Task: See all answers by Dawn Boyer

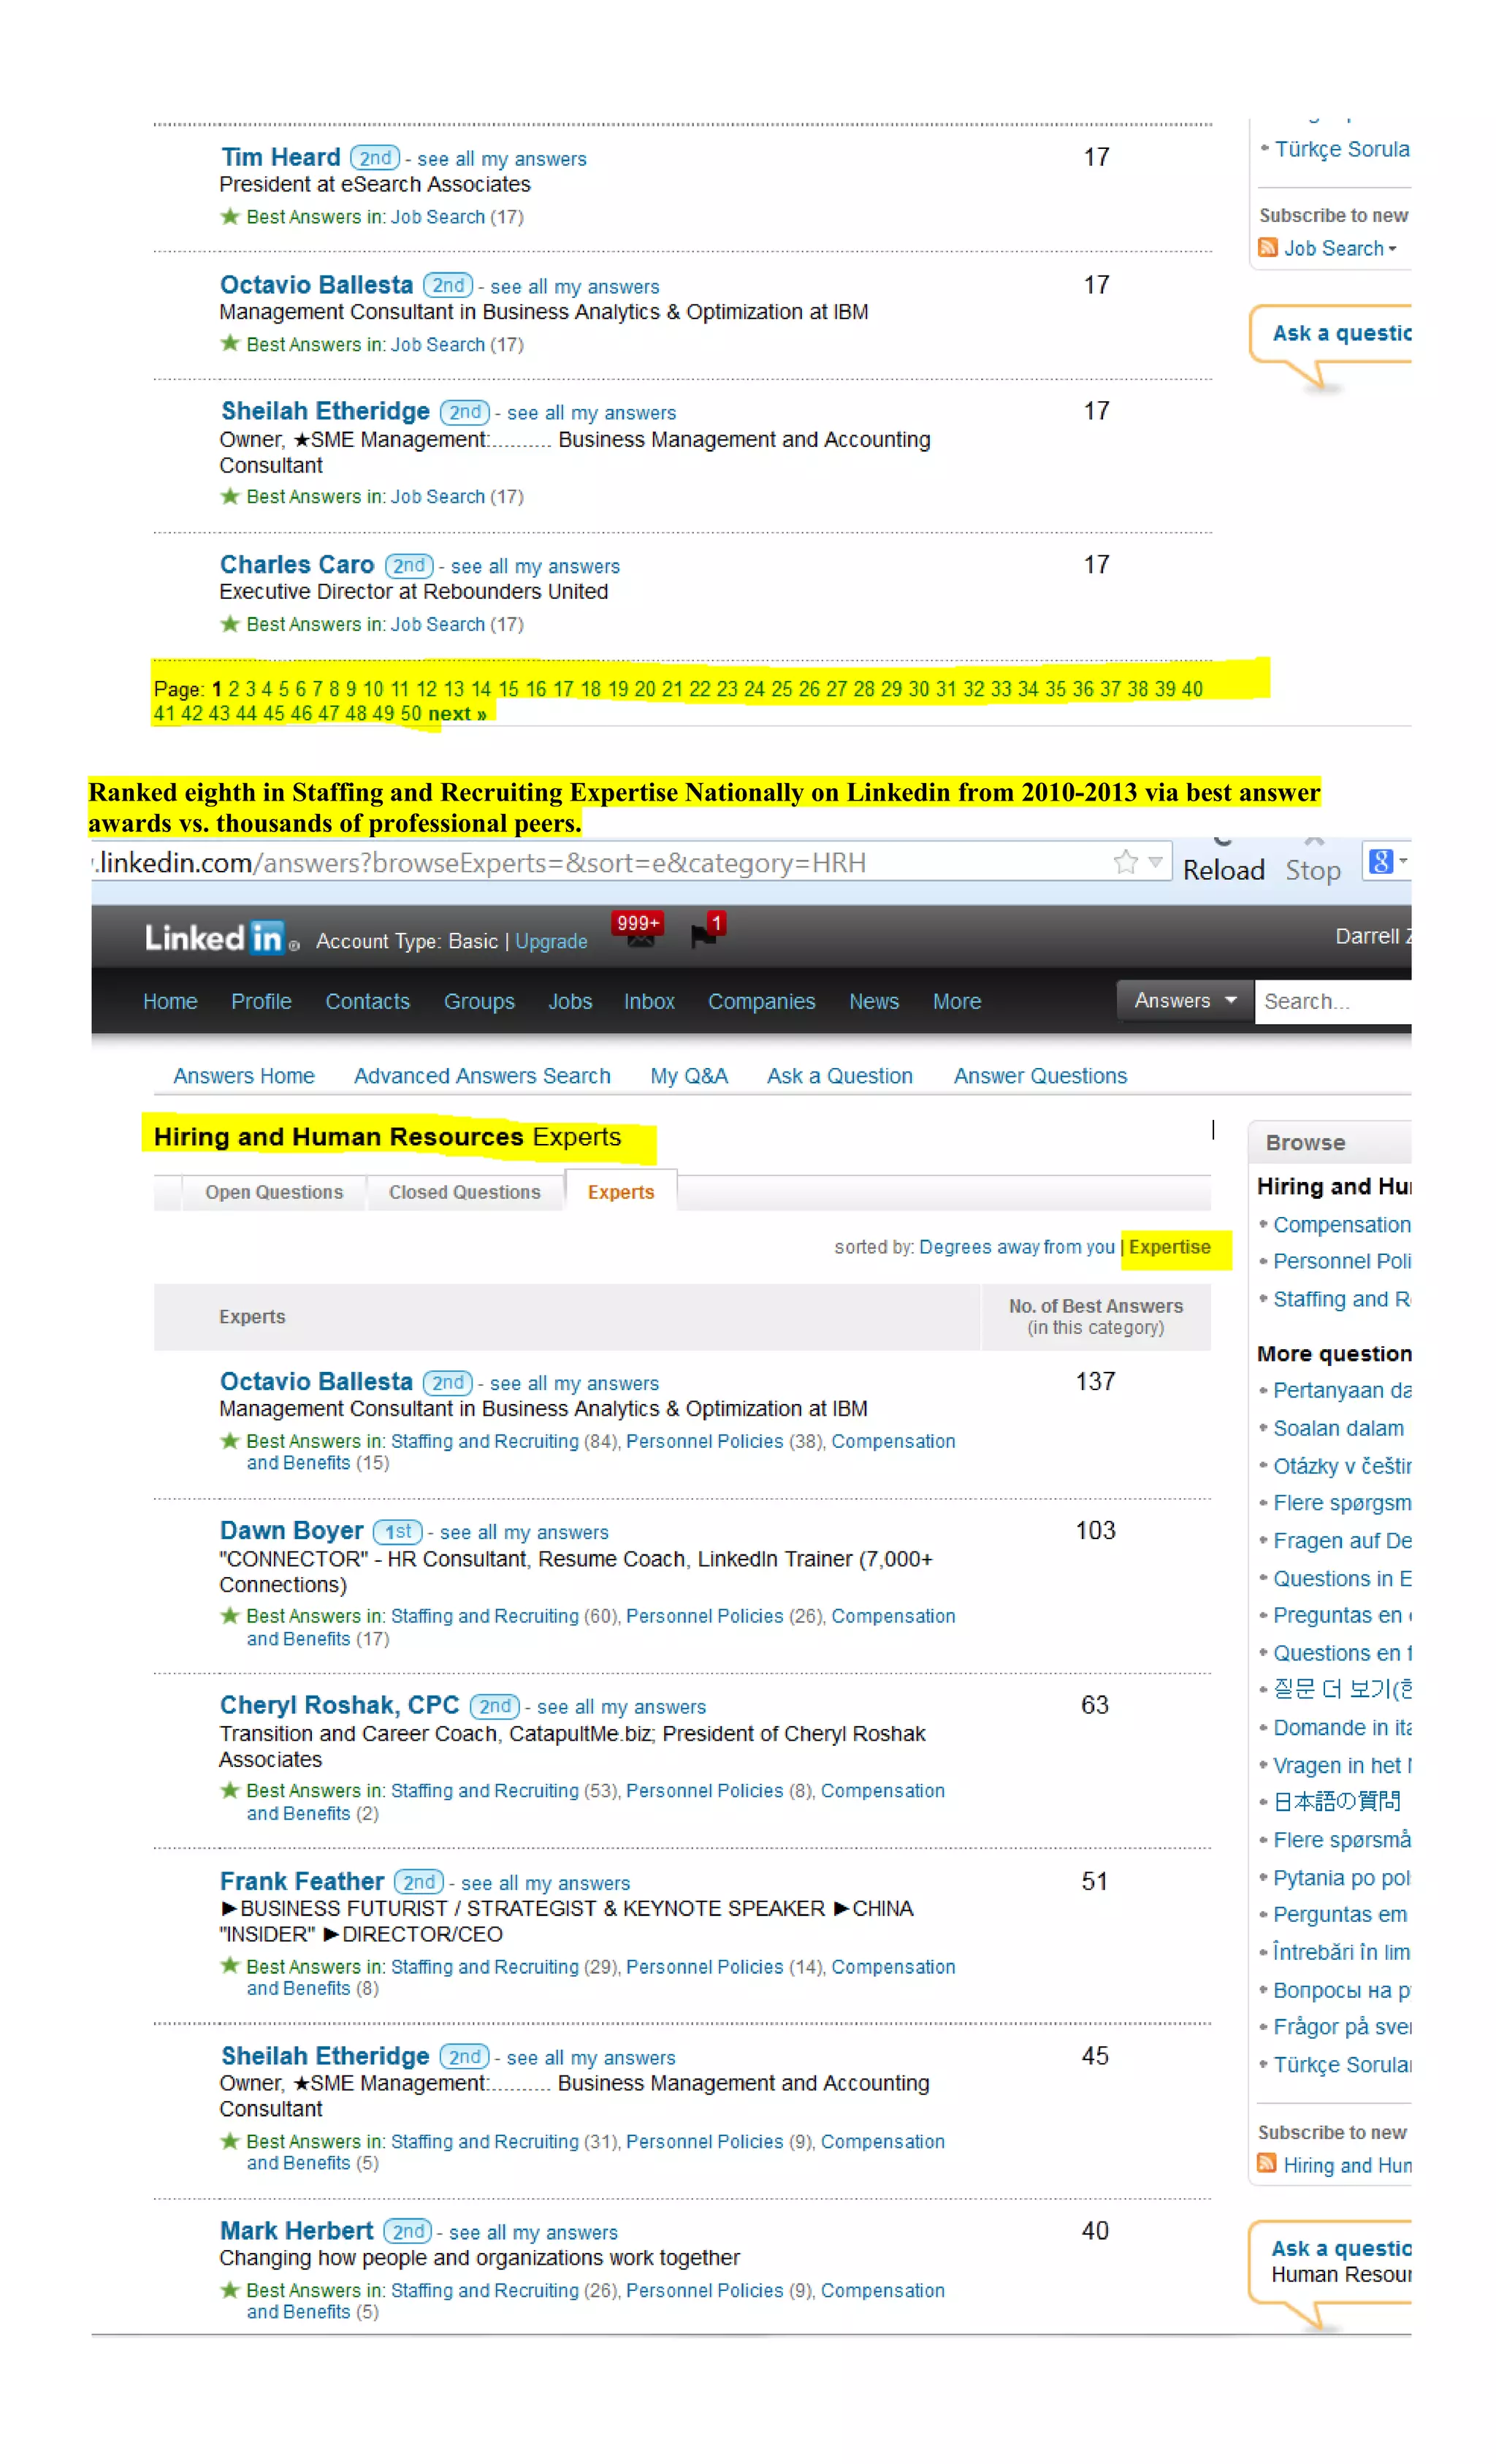Action: 524,1532
